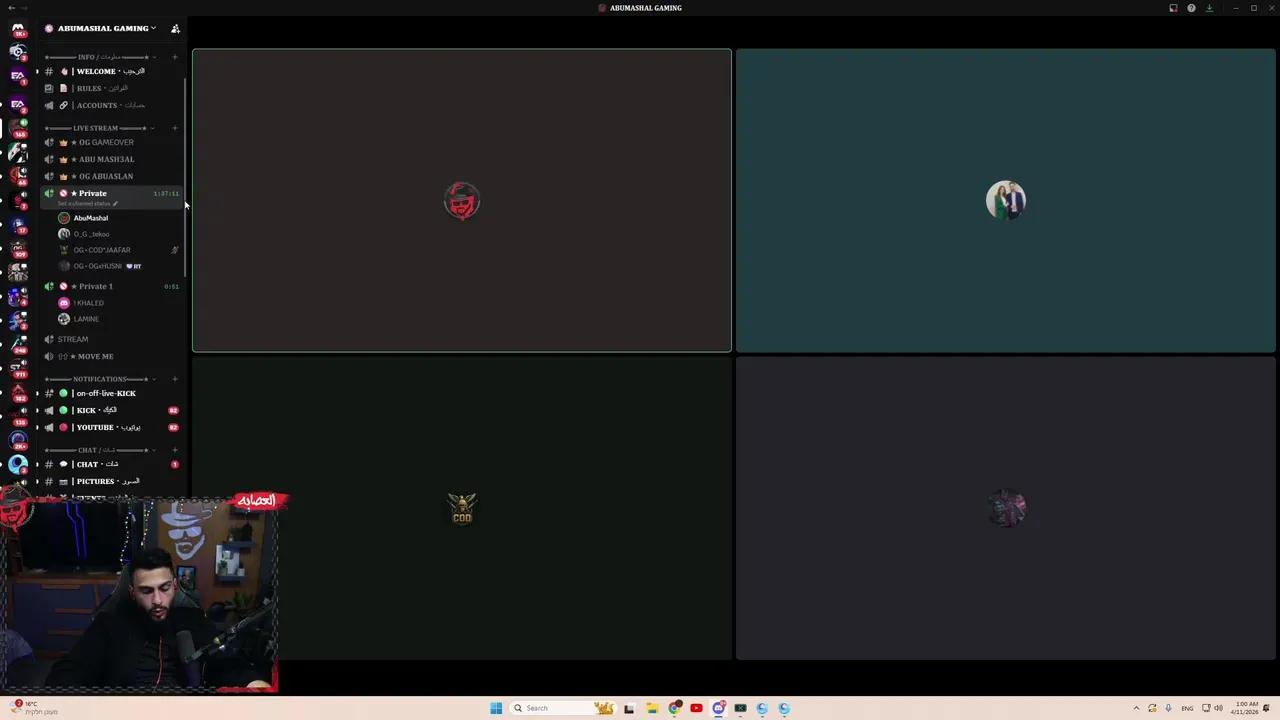Join the MOVE ME voice channel
1280x720 pixels.
111,356
